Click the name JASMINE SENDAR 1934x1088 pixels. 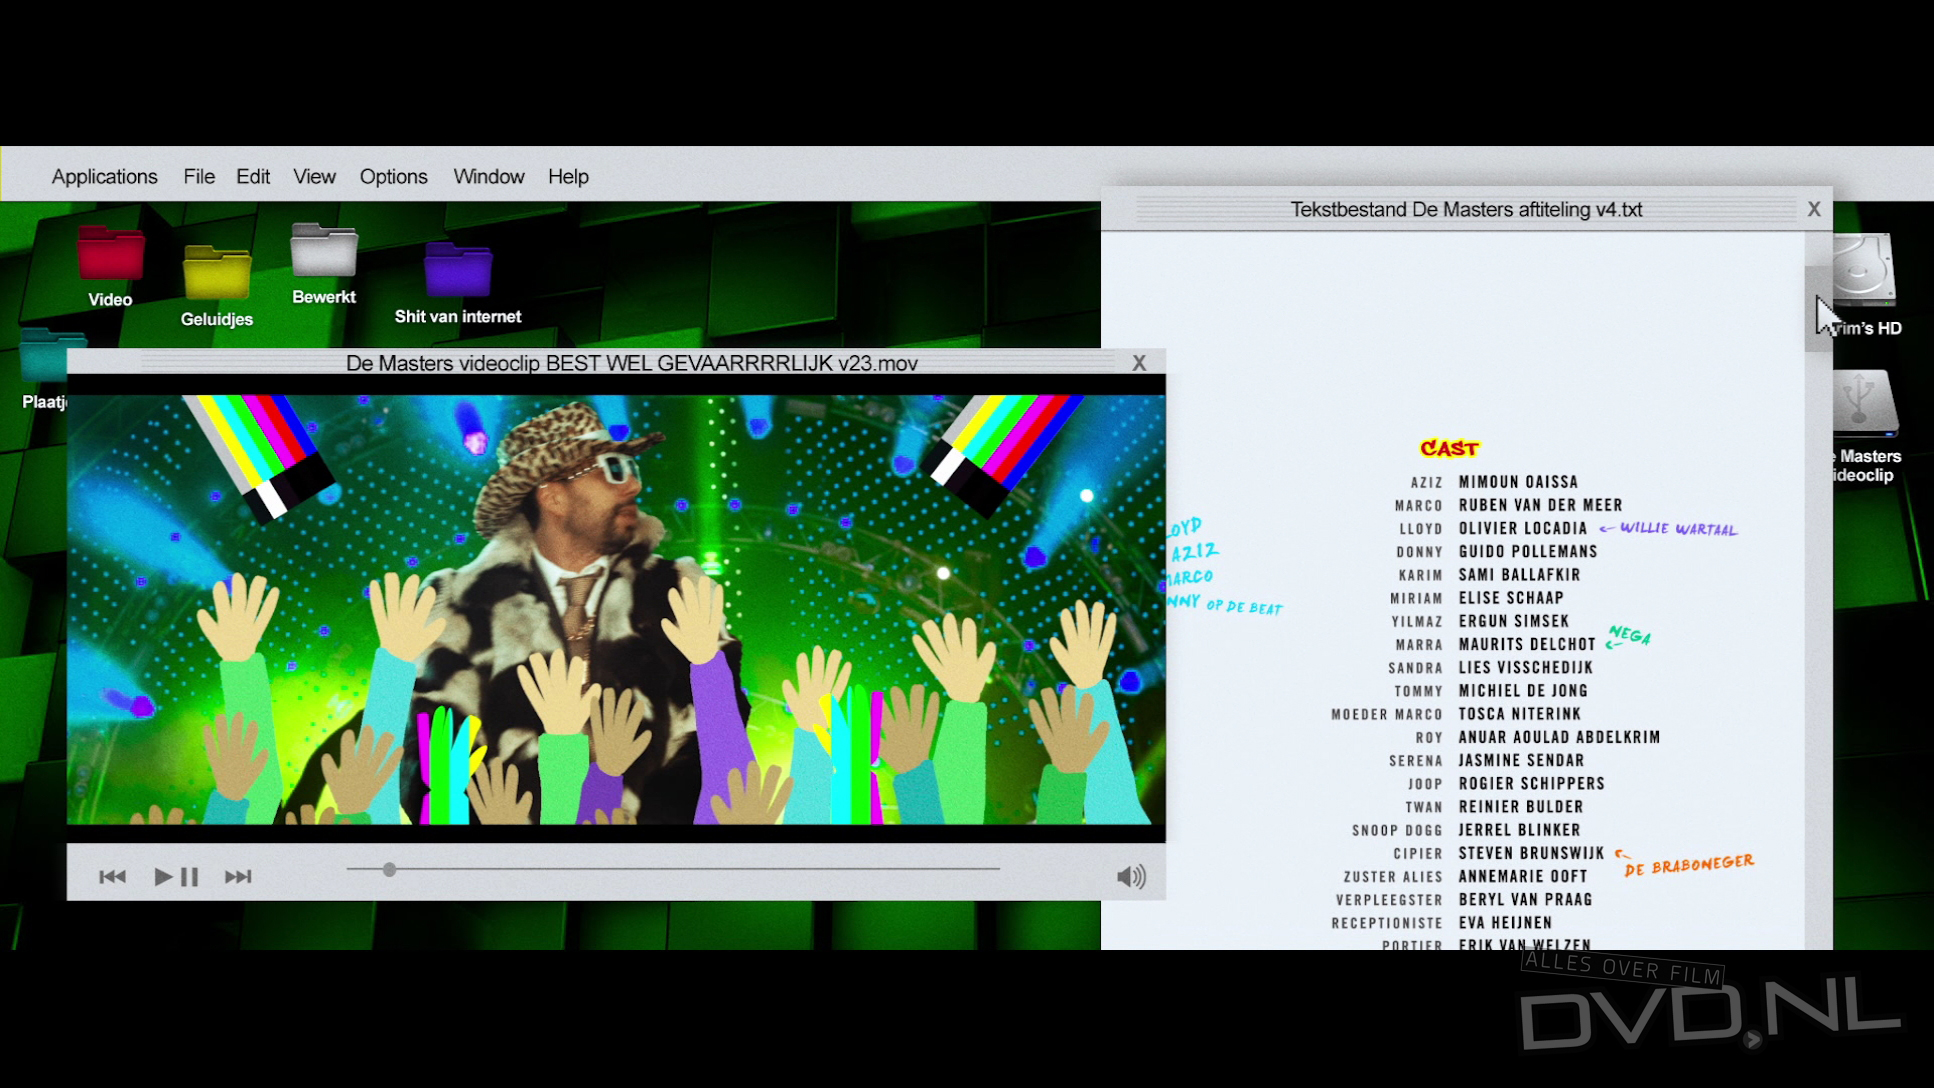point(1521,761)
